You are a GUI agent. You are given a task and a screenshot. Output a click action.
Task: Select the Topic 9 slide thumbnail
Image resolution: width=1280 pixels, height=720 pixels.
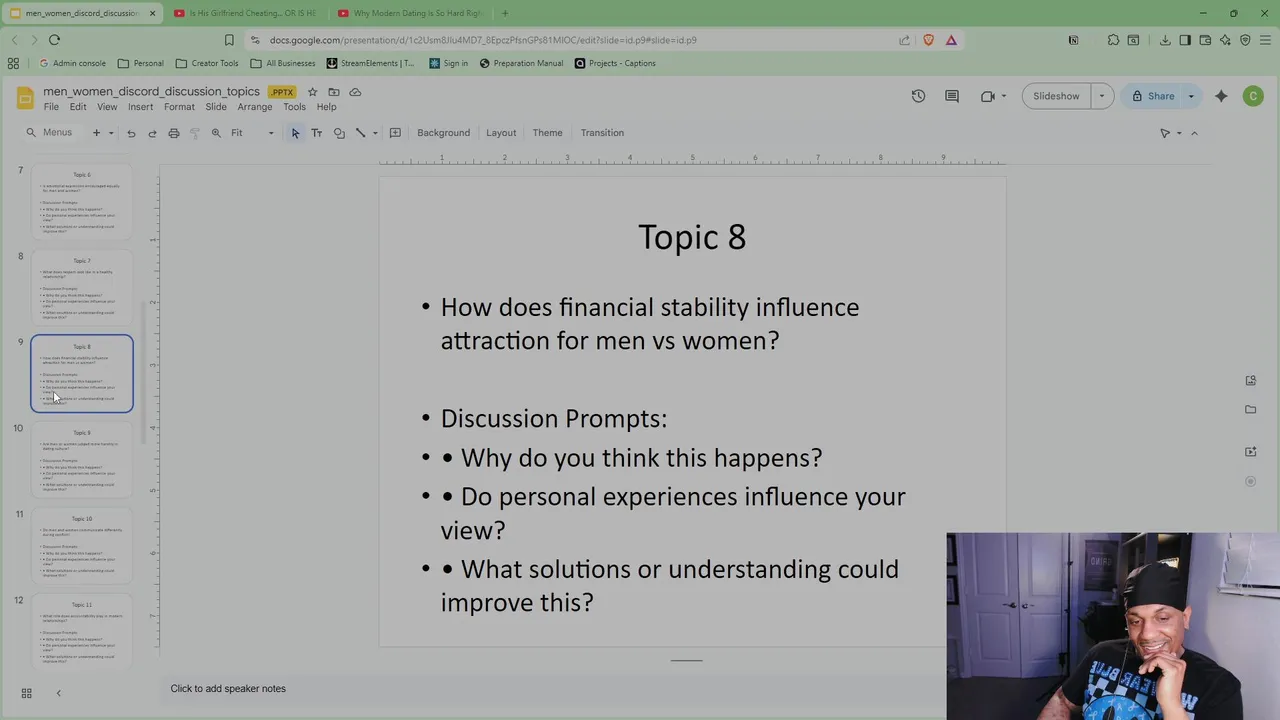click(82, 460)
